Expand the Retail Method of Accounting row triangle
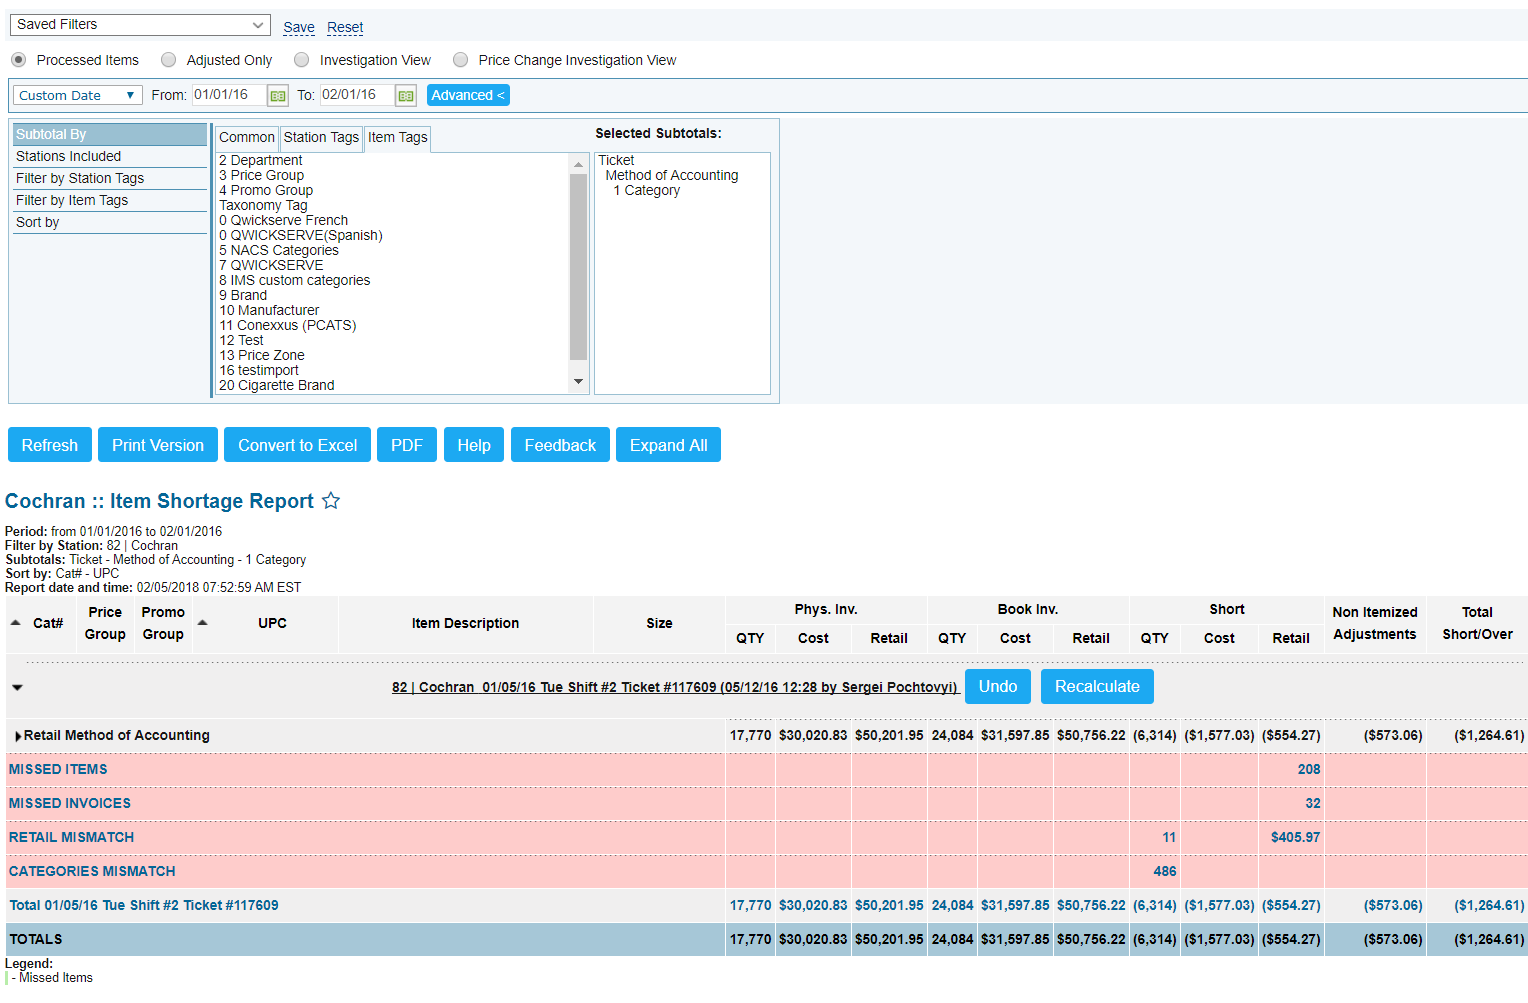 click(x=17, y=735)
